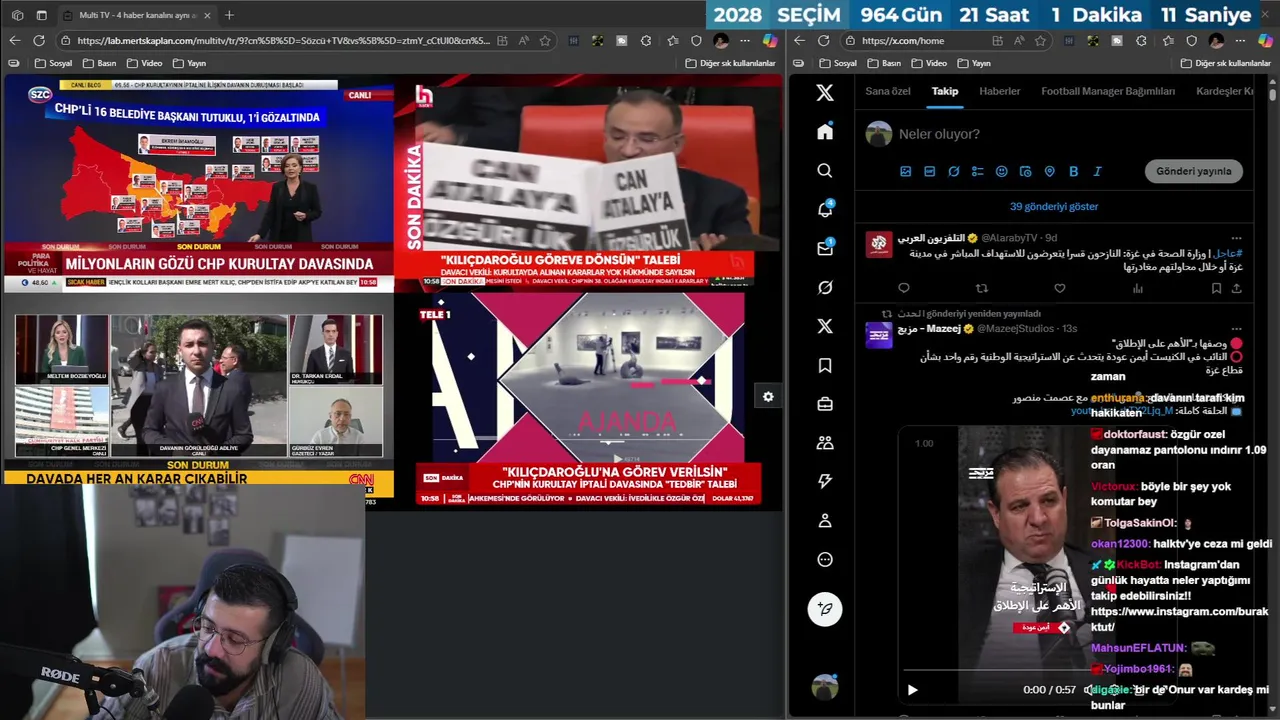Open MazeejStudios profile avatar
This screenshot has width=1280, height=720.
point(879,334)
